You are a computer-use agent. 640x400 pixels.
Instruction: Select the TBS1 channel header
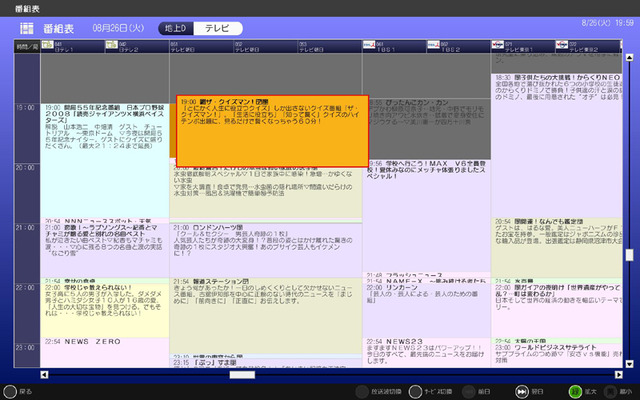tap(395, 47)
